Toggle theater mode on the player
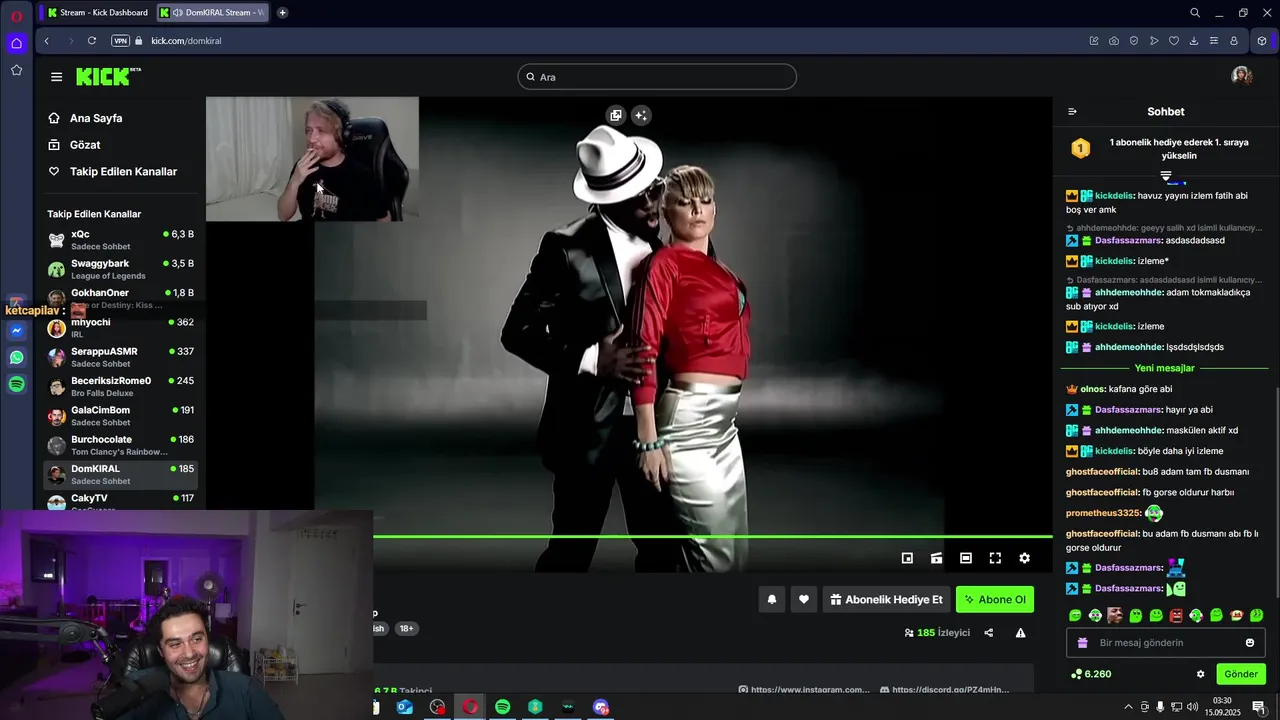Image resolution: width=1280 pixels, height=720 pixels. pyautogui.click(x=966, y=558)
